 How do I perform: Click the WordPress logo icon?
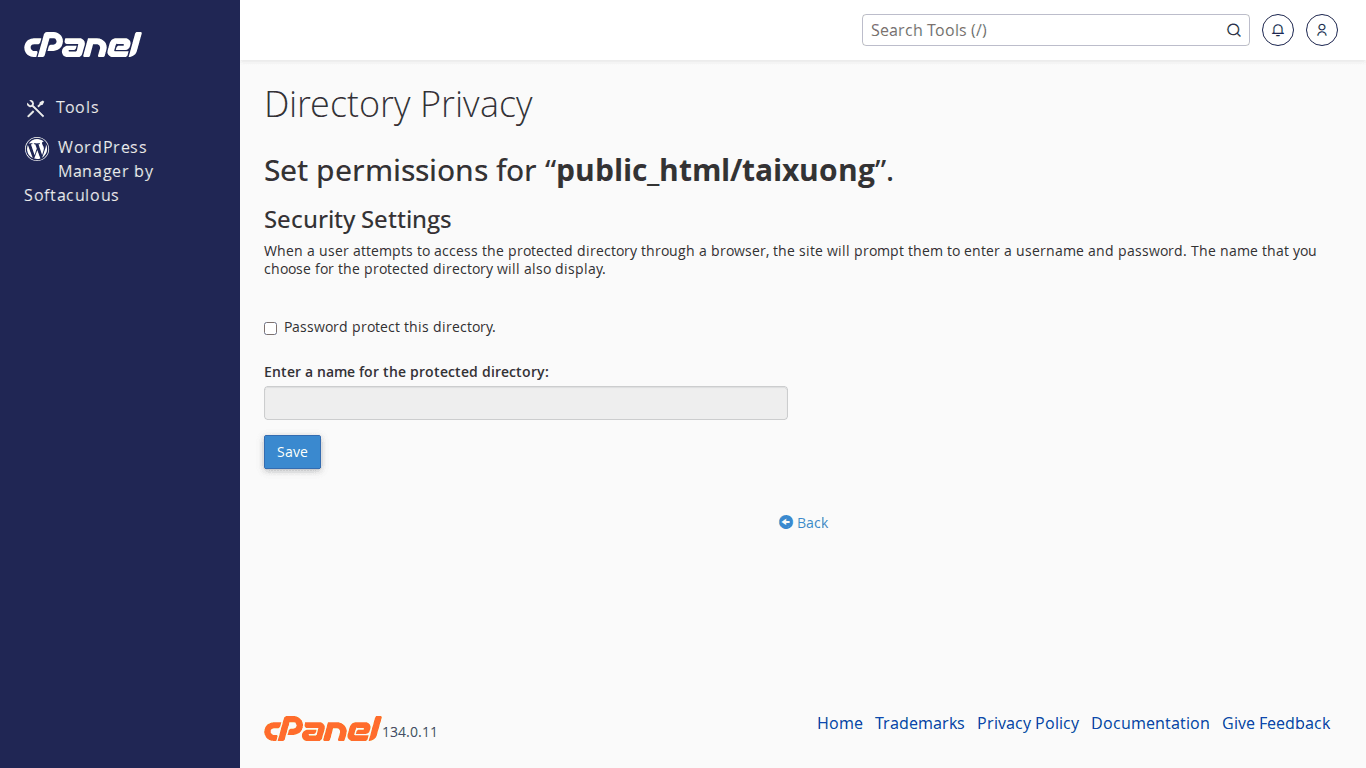point(37,149)
